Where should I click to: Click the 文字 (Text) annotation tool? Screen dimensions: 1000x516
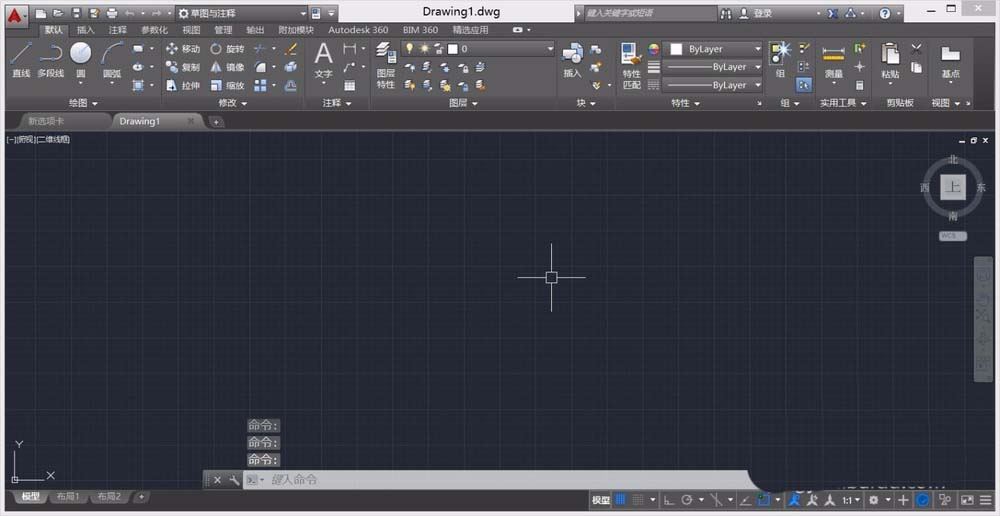click(x=323, y=60)
